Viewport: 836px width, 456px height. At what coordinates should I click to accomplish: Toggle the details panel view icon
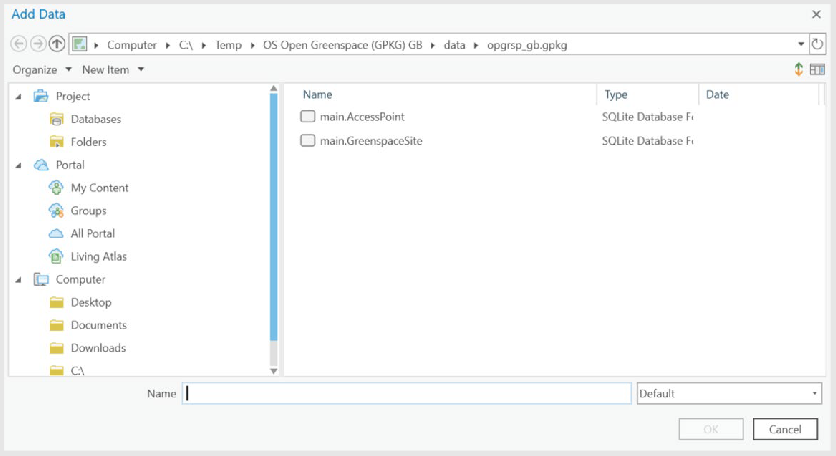(817, 69)
